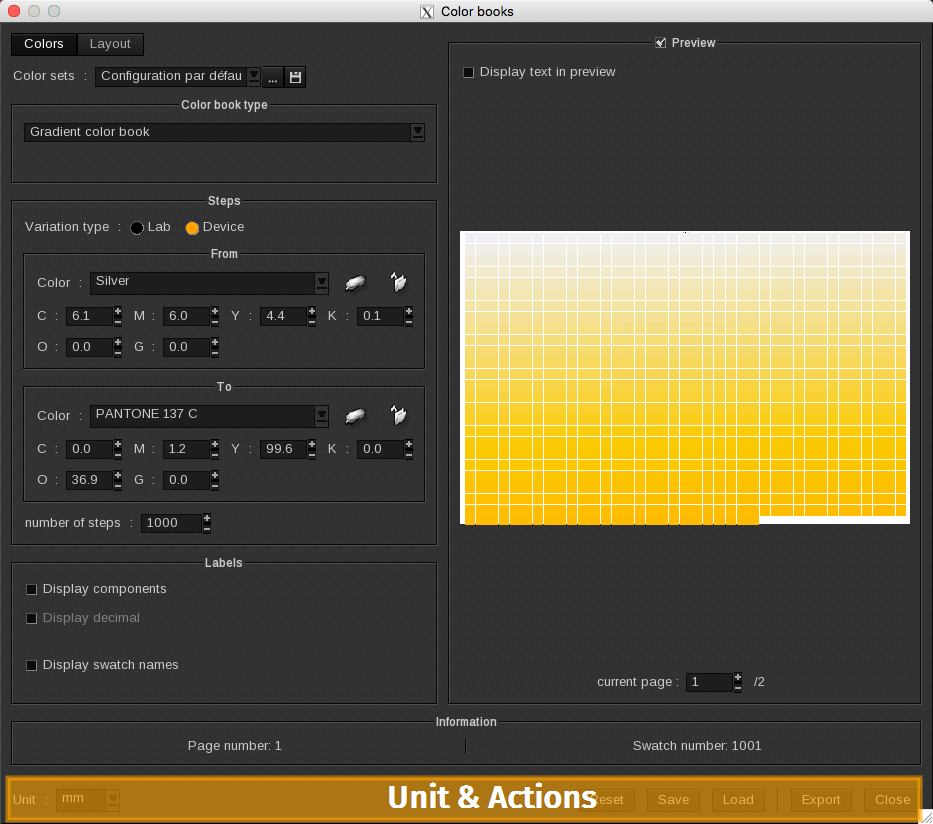This screenshot has width=933, height=824.
Task: Click the save icon beside Color sets
Action: pos(295,77)
